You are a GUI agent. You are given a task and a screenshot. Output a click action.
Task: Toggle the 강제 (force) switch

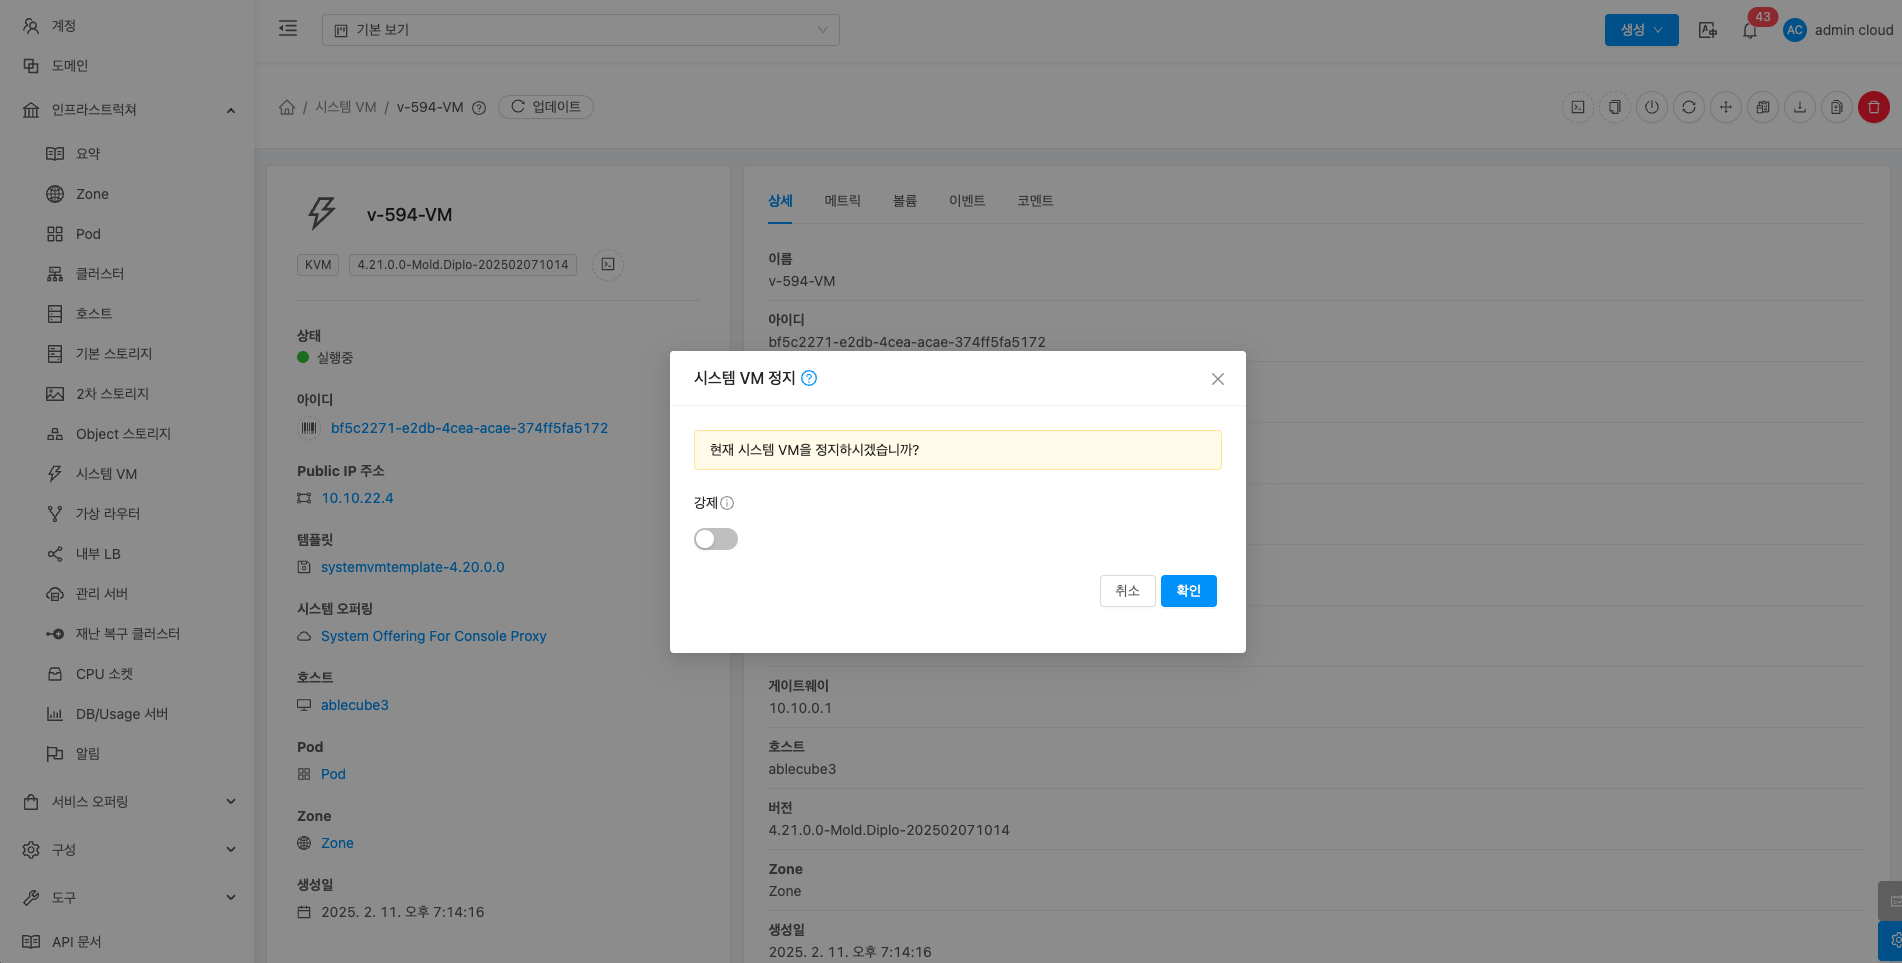[716, 539]
